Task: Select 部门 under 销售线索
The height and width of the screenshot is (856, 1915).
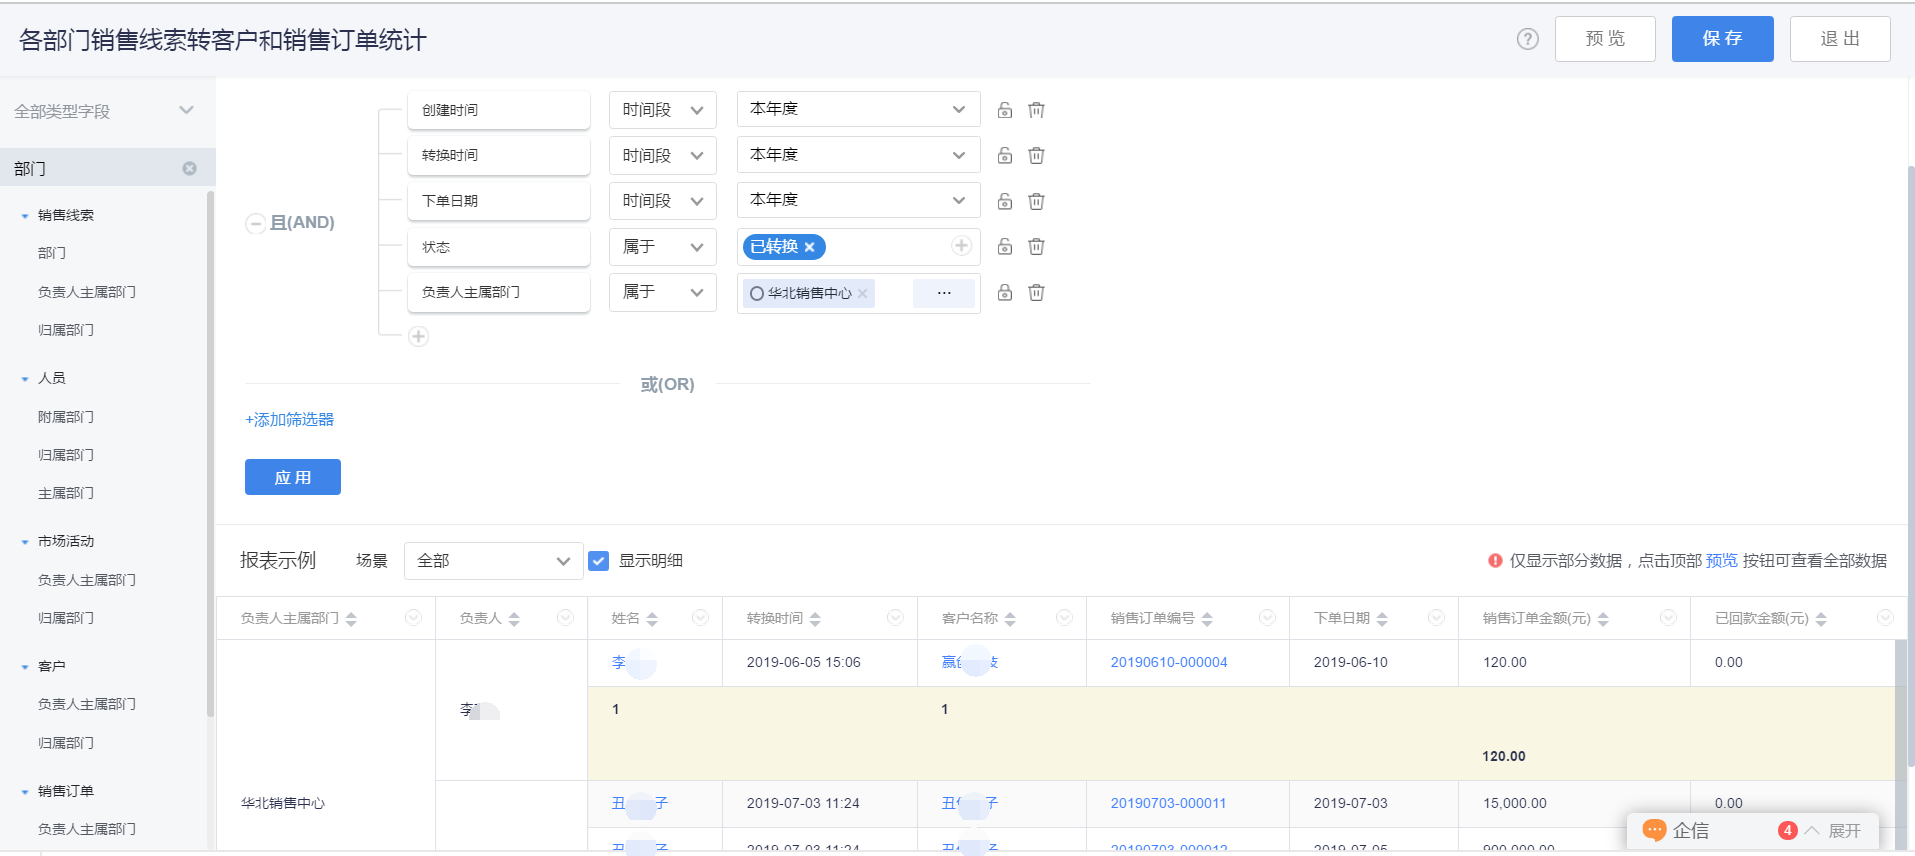Action: tap(52, 253)
